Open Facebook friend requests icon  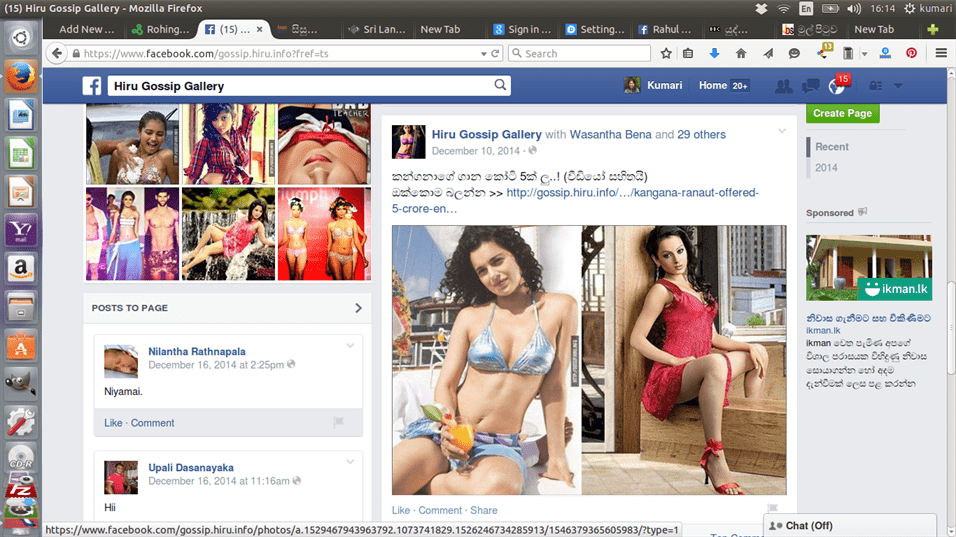pos(783,86)
